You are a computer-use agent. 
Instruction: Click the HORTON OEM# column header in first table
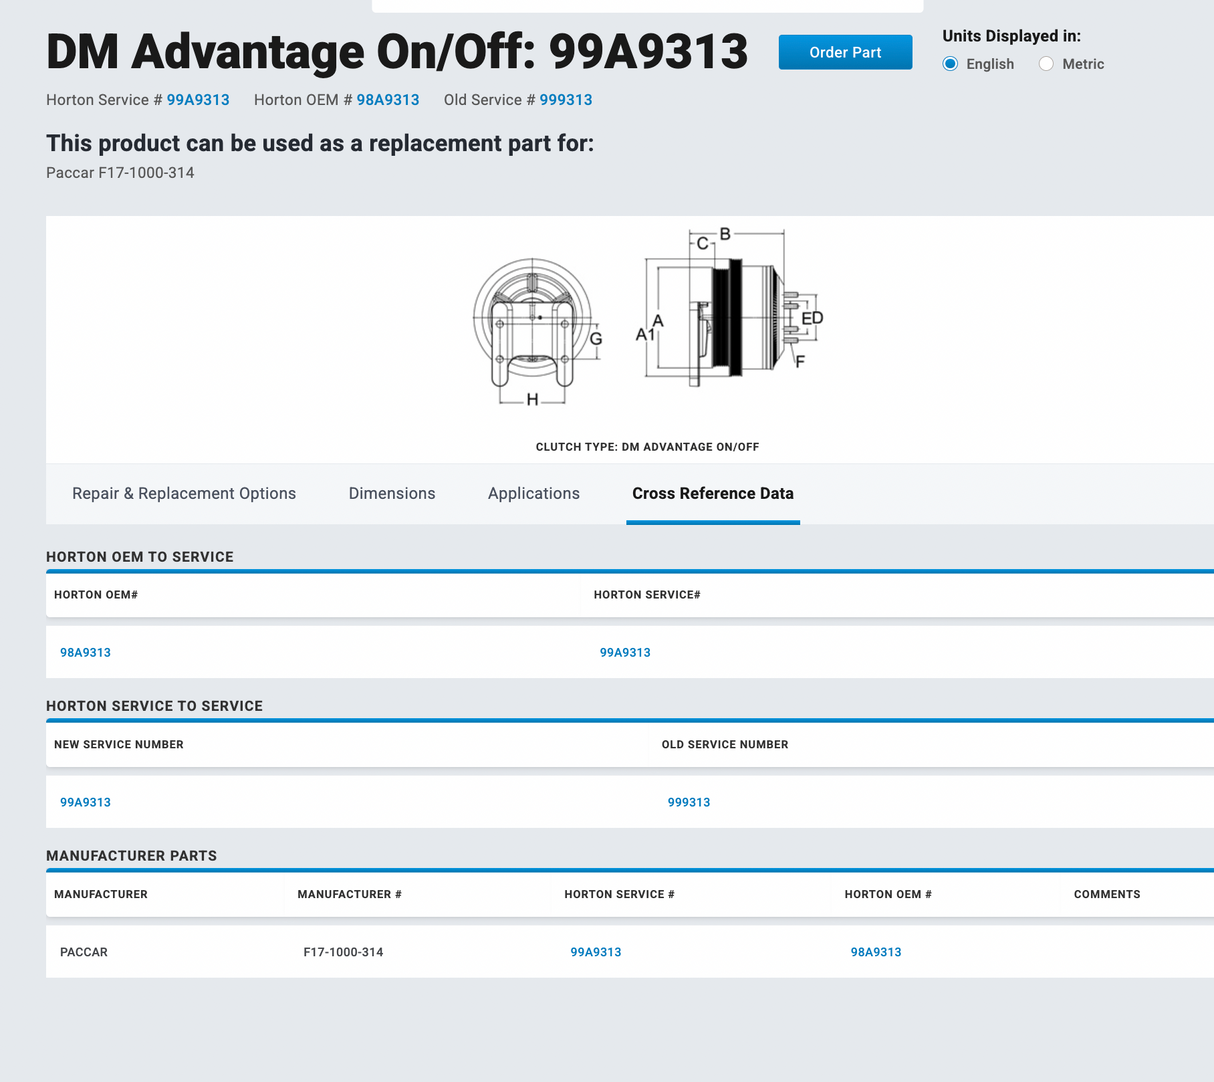96,595
